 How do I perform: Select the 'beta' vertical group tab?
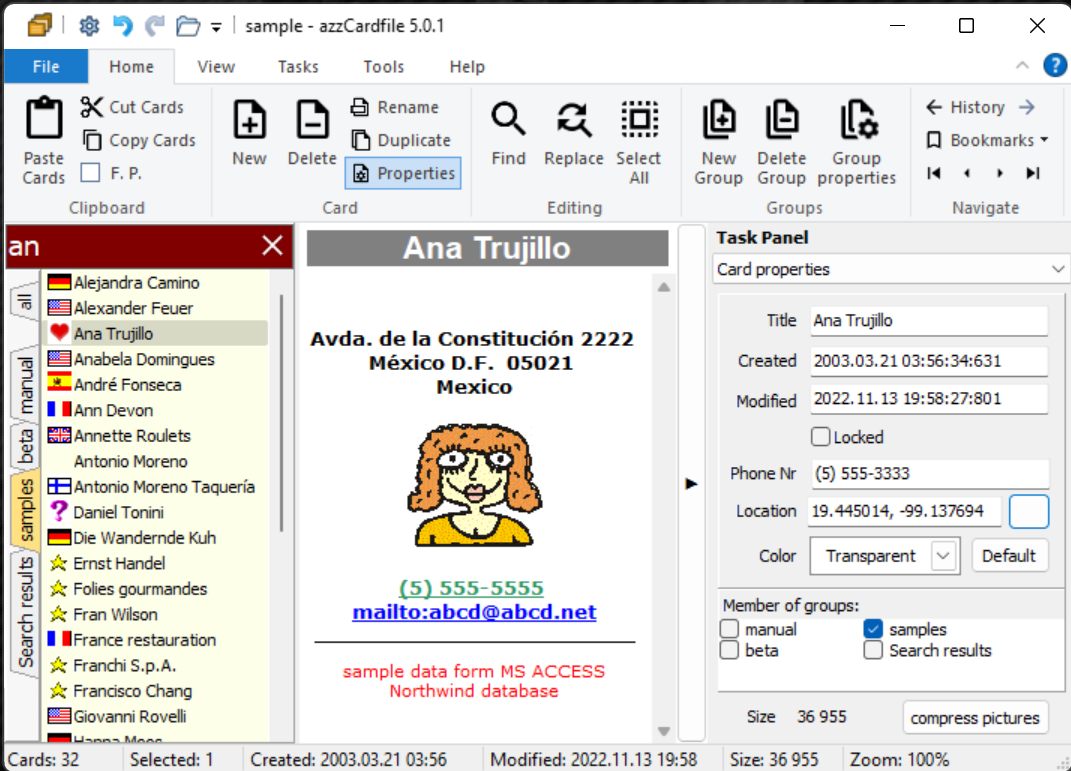click(x=25, y=447)
